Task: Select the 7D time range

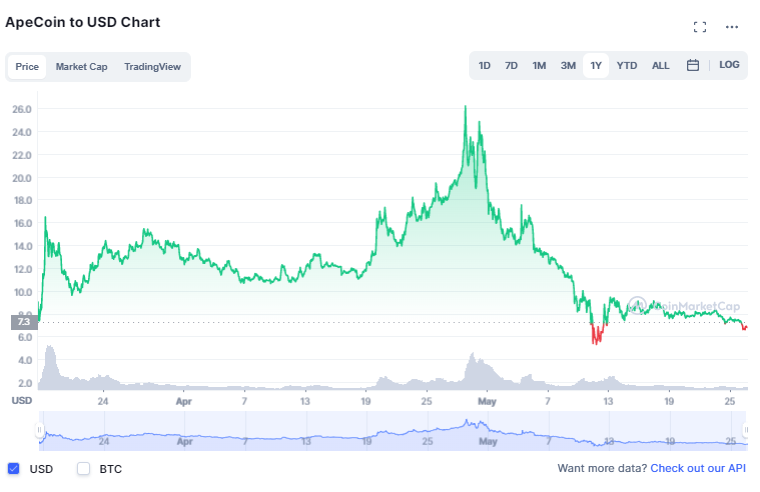Action: coord(511,65)
